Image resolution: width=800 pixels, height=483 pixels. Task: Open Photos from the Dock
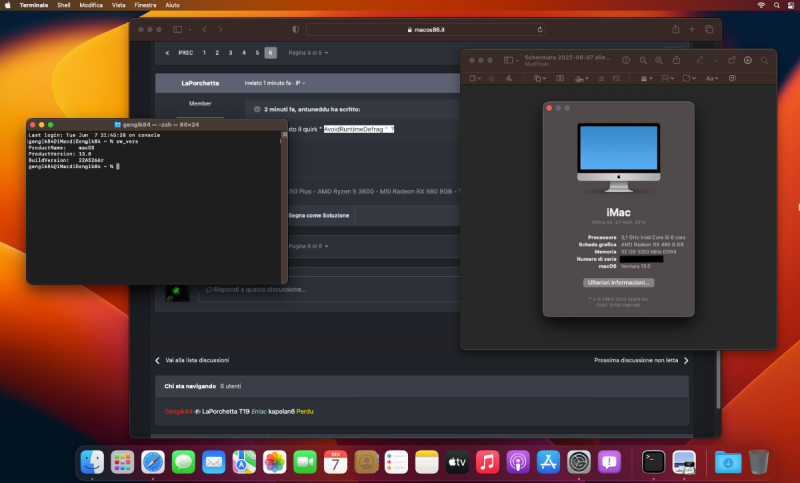pos(274,462)
